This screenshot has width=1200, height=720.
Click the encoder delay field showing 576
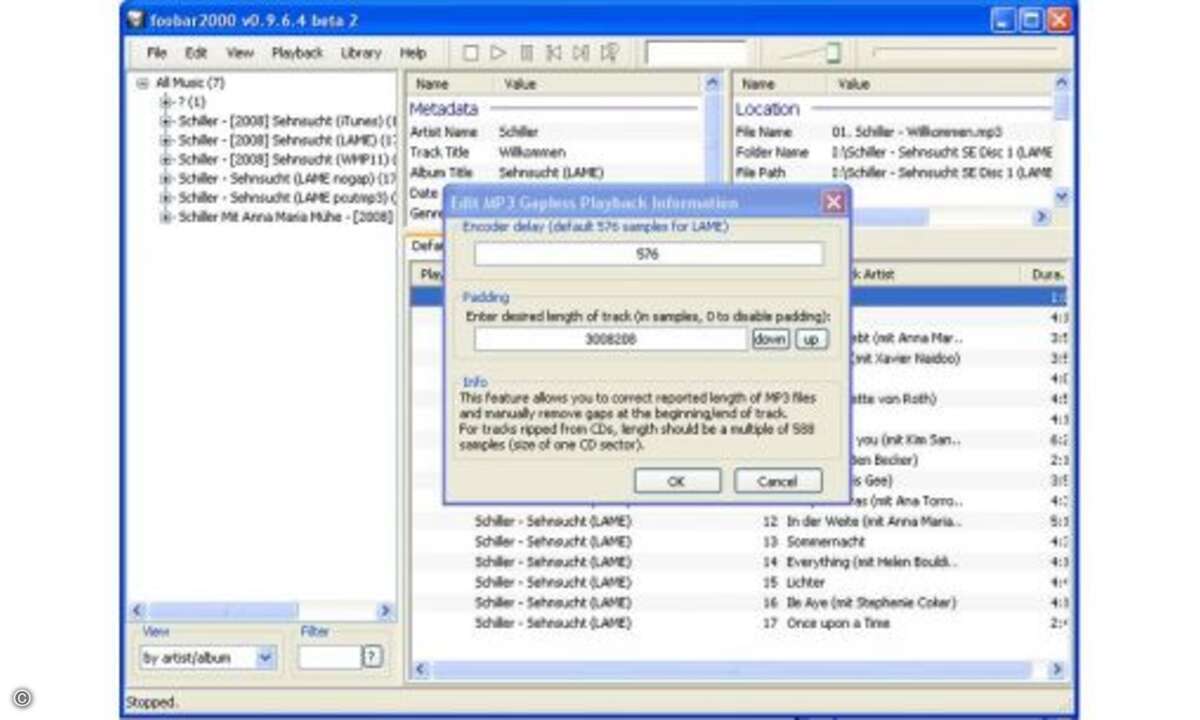pyautogui.click(x=648, y=255)
